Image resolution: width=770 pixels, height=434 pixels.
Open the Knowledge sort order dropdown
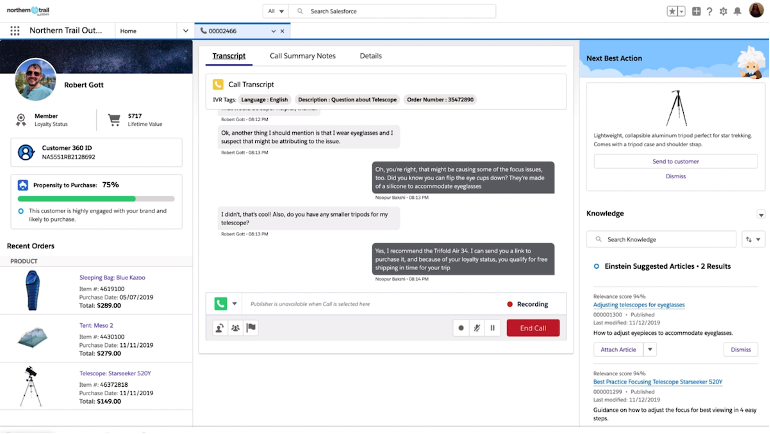[x=752, y=240]
